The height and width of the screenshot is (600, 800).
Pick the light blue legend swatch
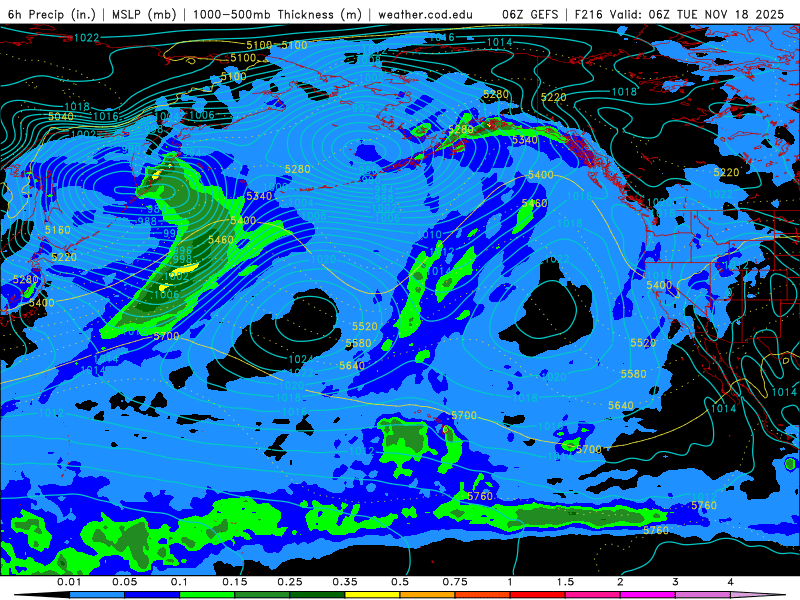[x=97, y=595]
